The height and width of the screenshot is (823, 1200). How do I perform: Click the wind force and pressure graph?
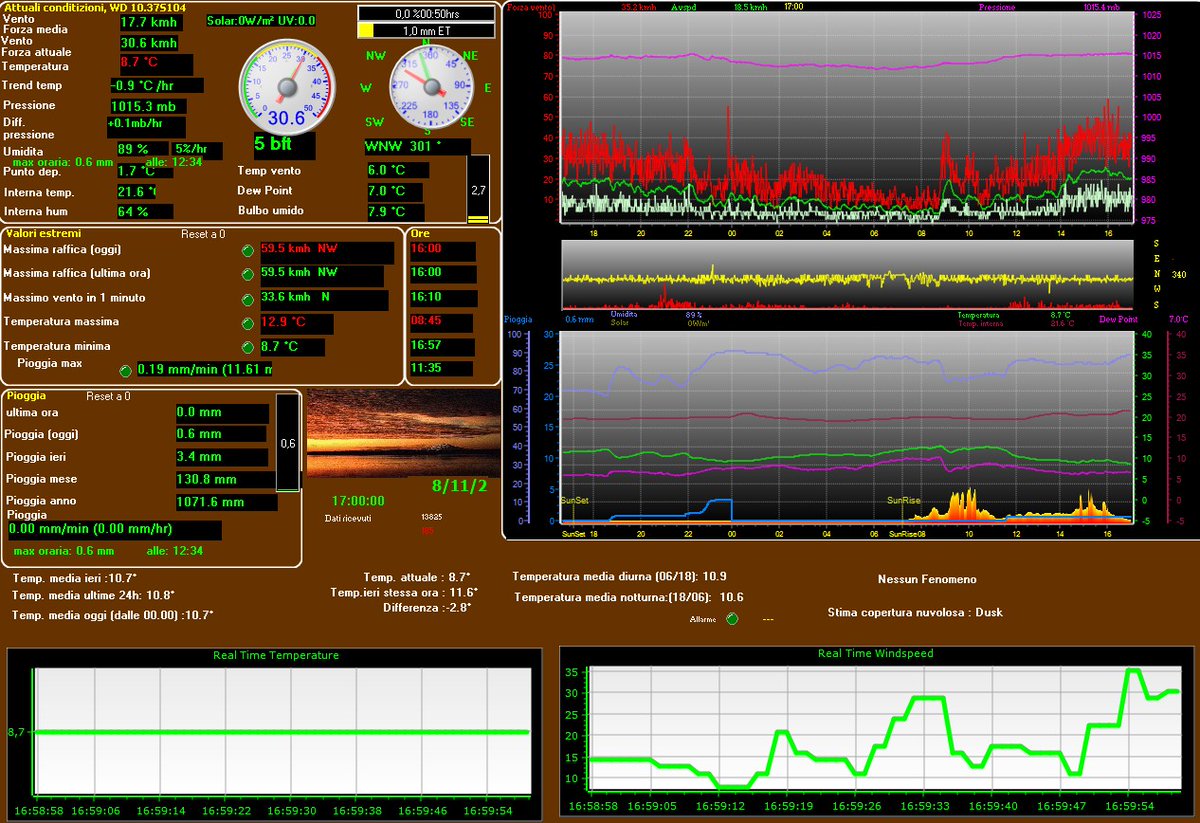click(847, 116)
